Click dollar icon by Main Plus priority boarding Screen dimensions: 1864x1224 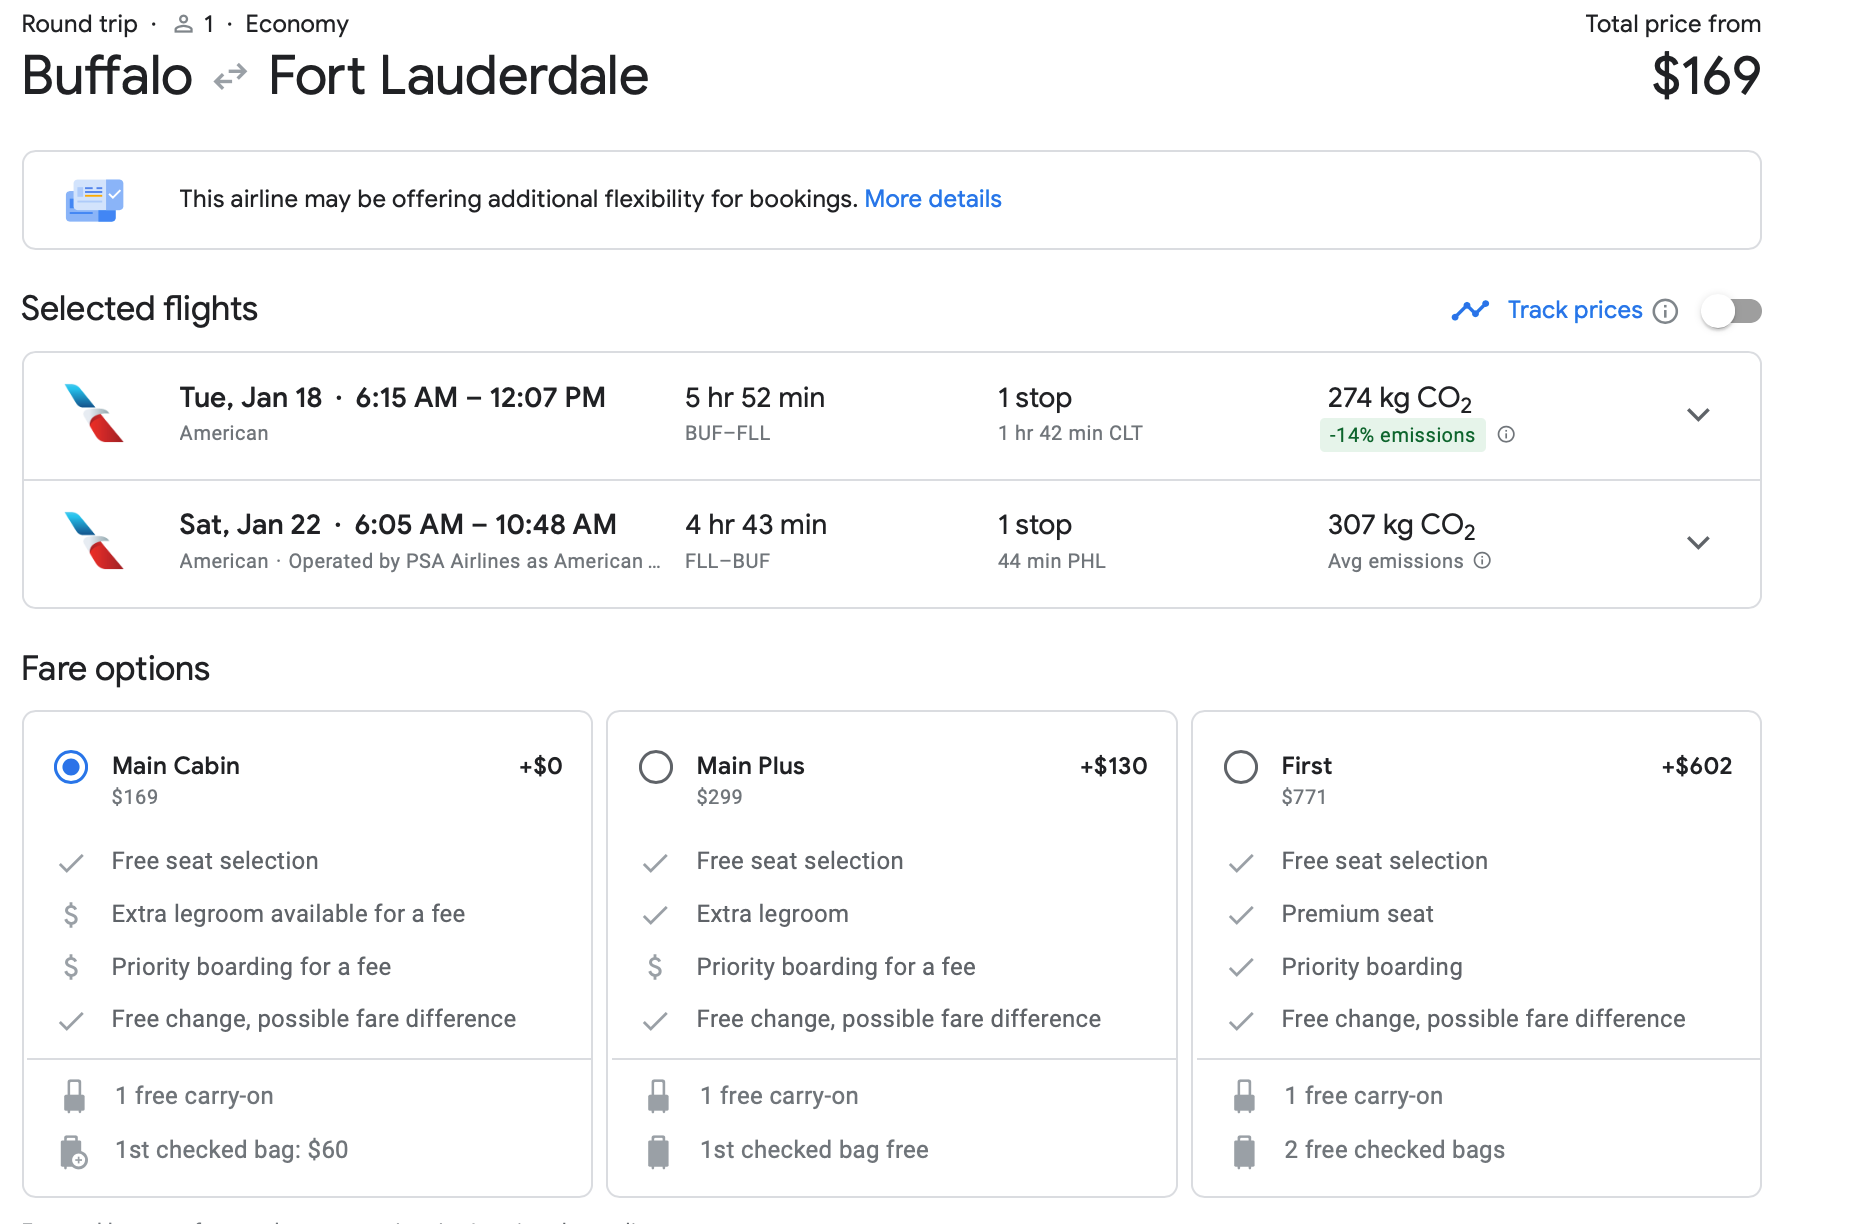[x=655, y=967]
